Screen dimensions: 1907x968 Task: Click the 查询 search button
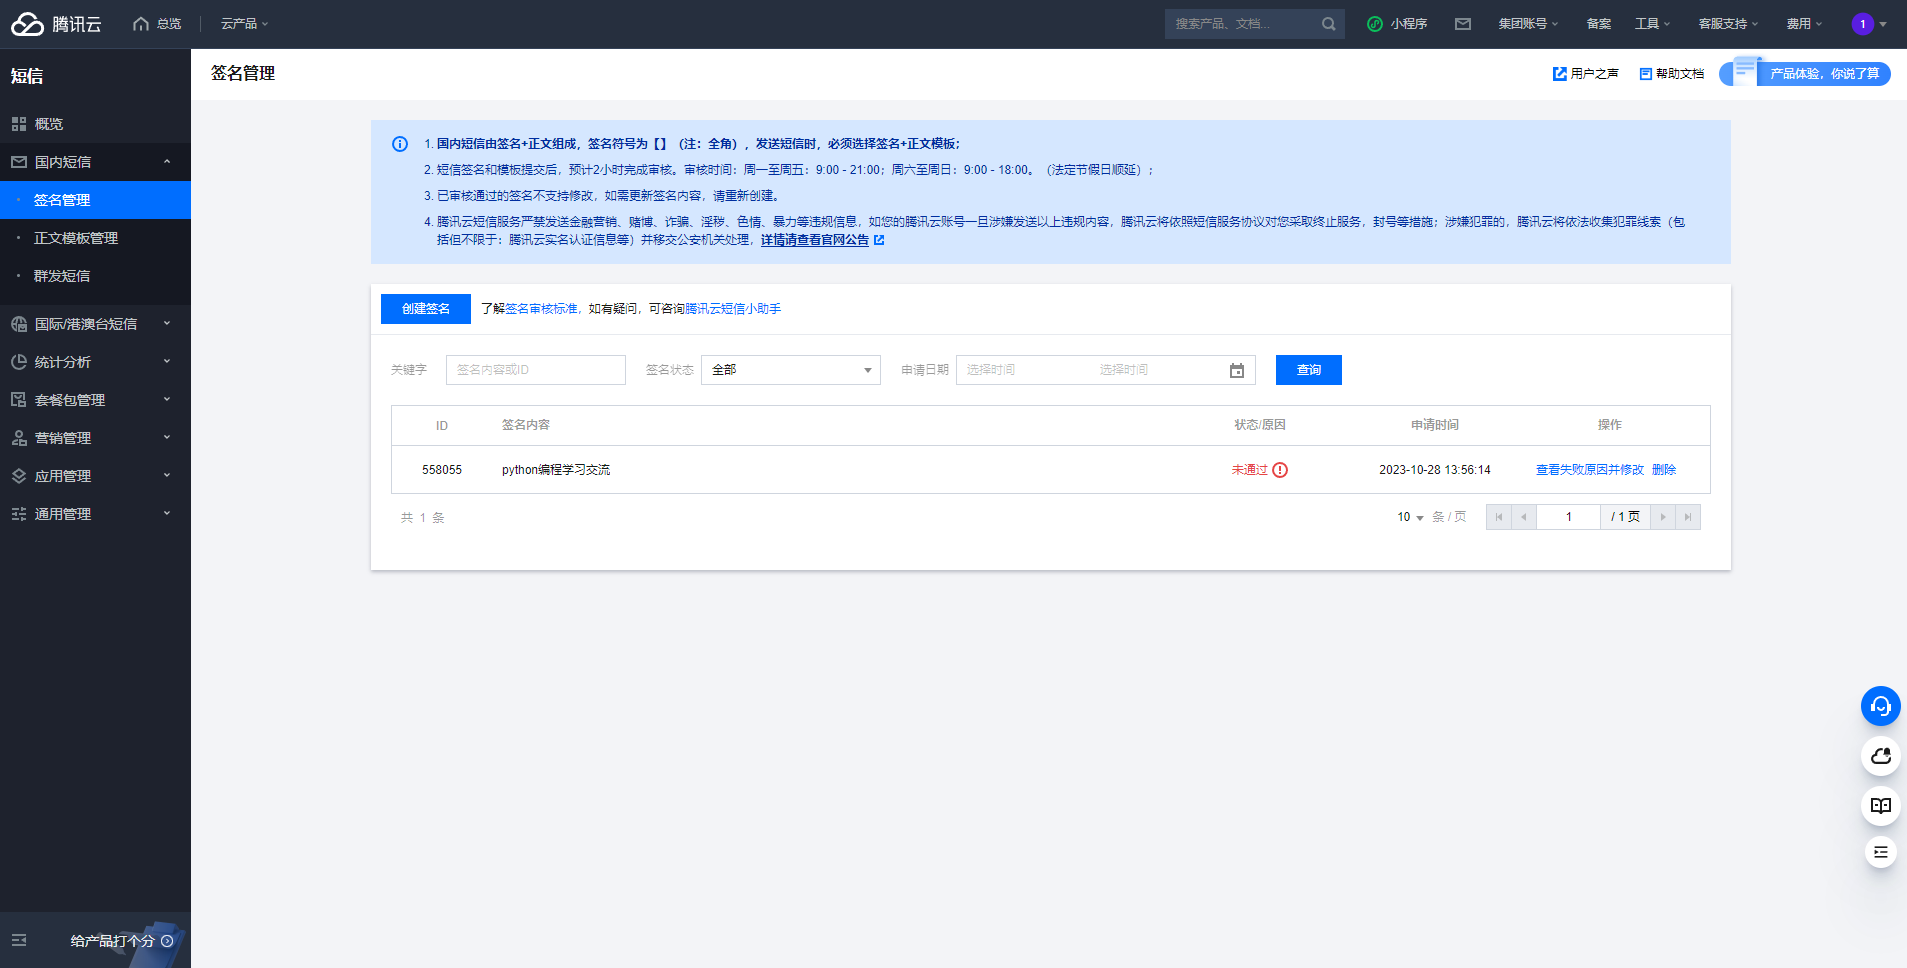[x=1309, y=370]
